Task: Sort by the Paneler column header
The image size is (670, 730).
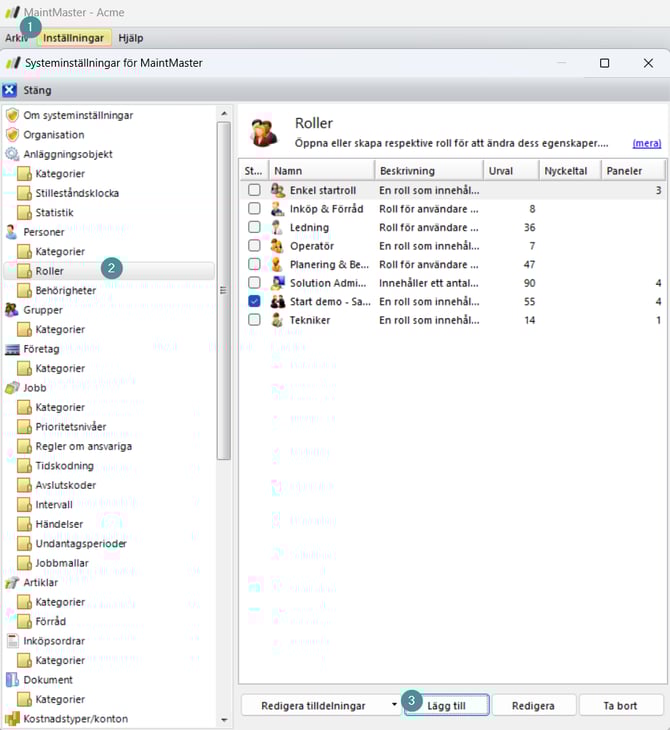Action: pos(633,171)
